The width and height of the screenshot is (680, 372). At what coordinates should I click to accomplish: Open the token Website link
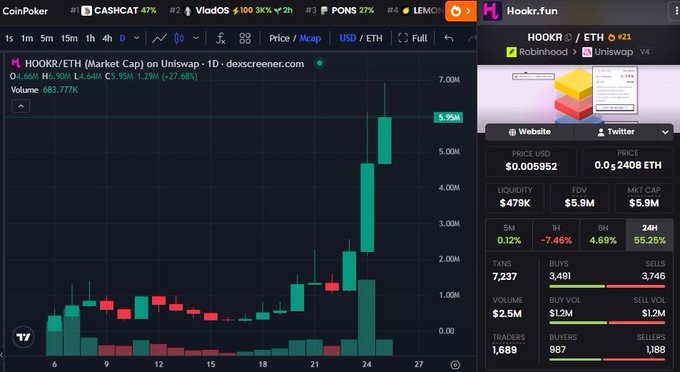click(530, 132)
